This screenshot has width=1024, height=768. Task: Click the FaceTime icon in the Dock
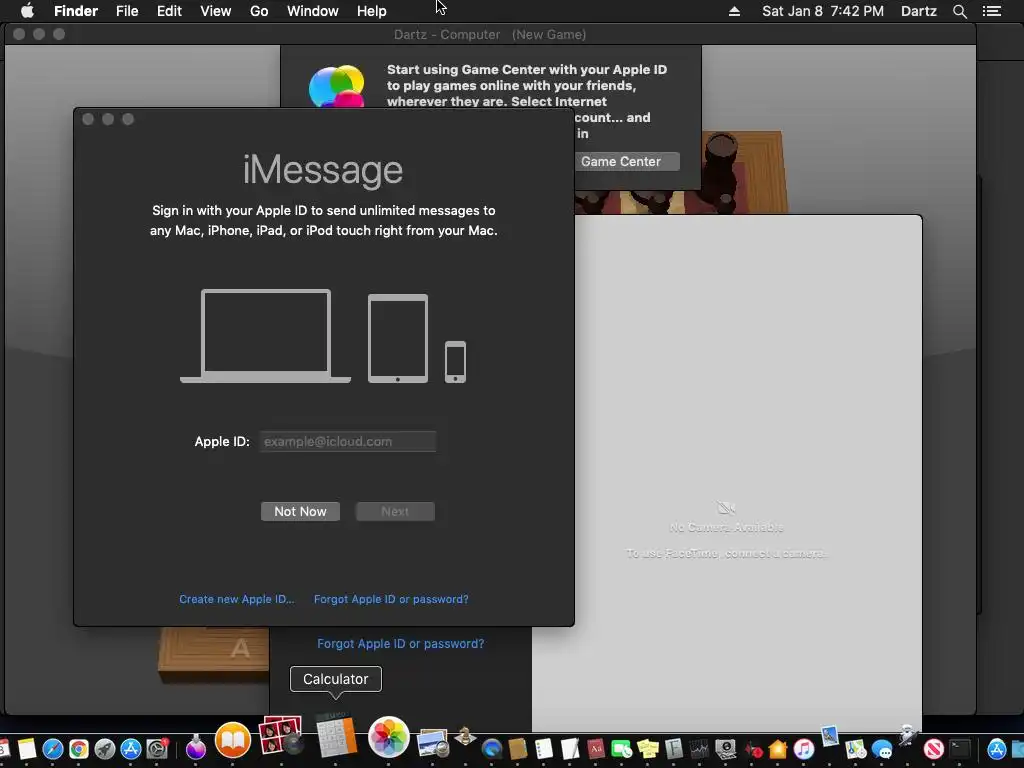pos(622,749)
